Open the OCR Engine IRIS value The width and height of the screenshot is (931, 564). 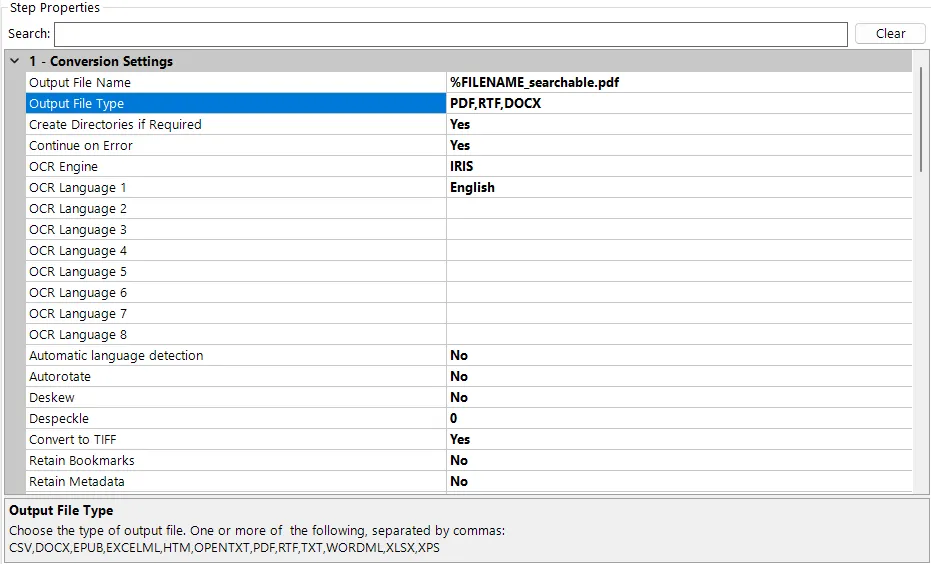click(679, 167)
